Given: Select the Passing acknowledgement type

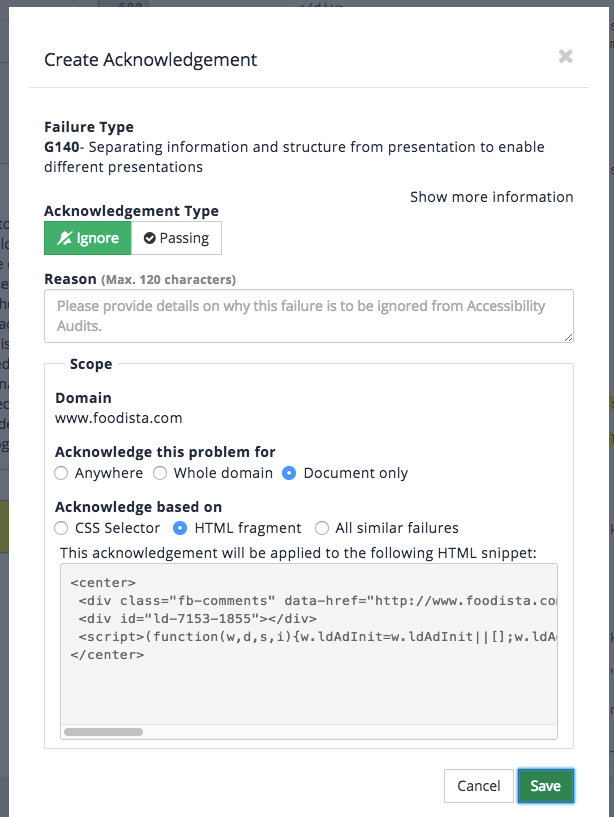Looking at the screenshot, I should tap(176, 238).
